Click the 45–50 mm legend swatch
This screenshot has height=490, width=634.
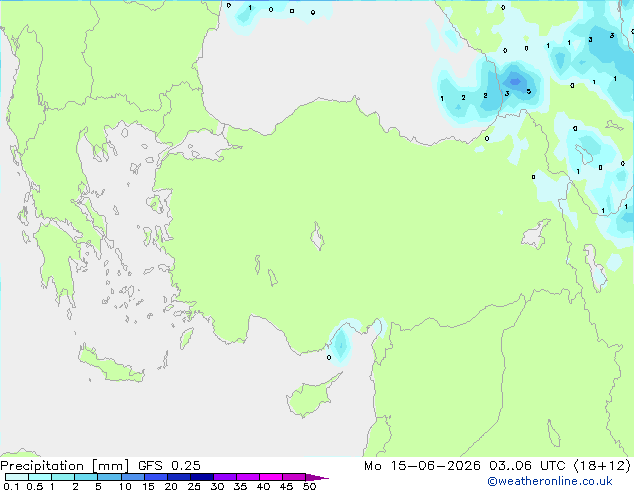294,477
